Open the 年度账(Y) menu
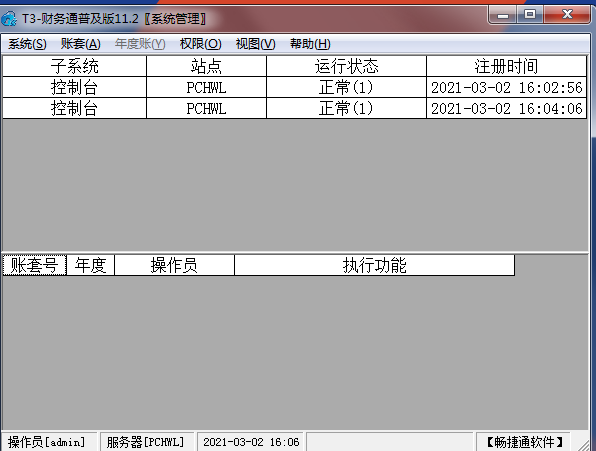This screenshot has height=451, width=596. tap(140, 44)
